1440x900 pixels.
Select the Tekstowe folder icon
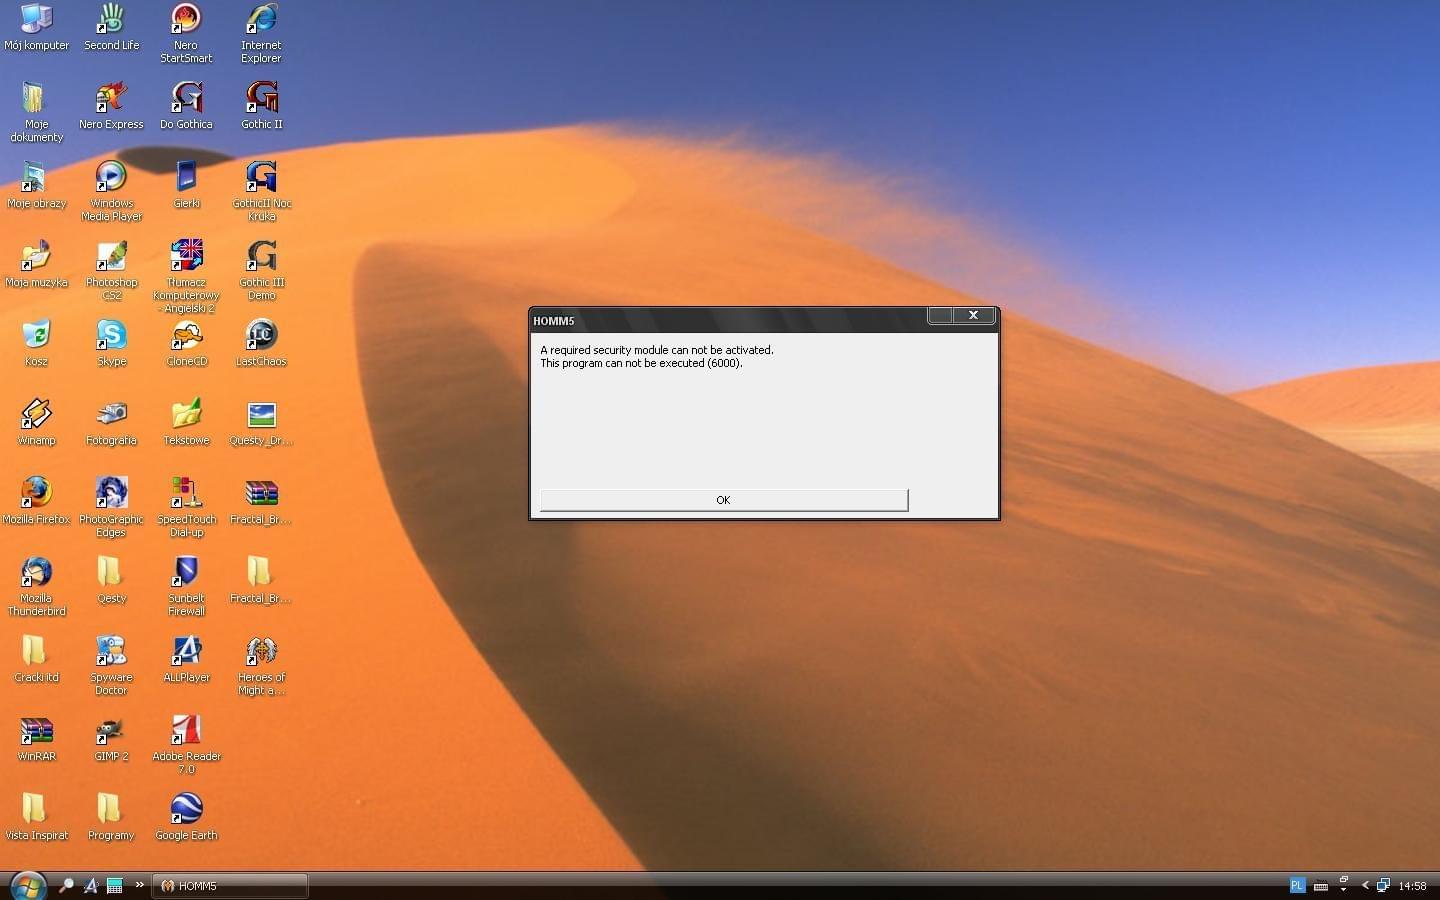click(x=186, y=421)
